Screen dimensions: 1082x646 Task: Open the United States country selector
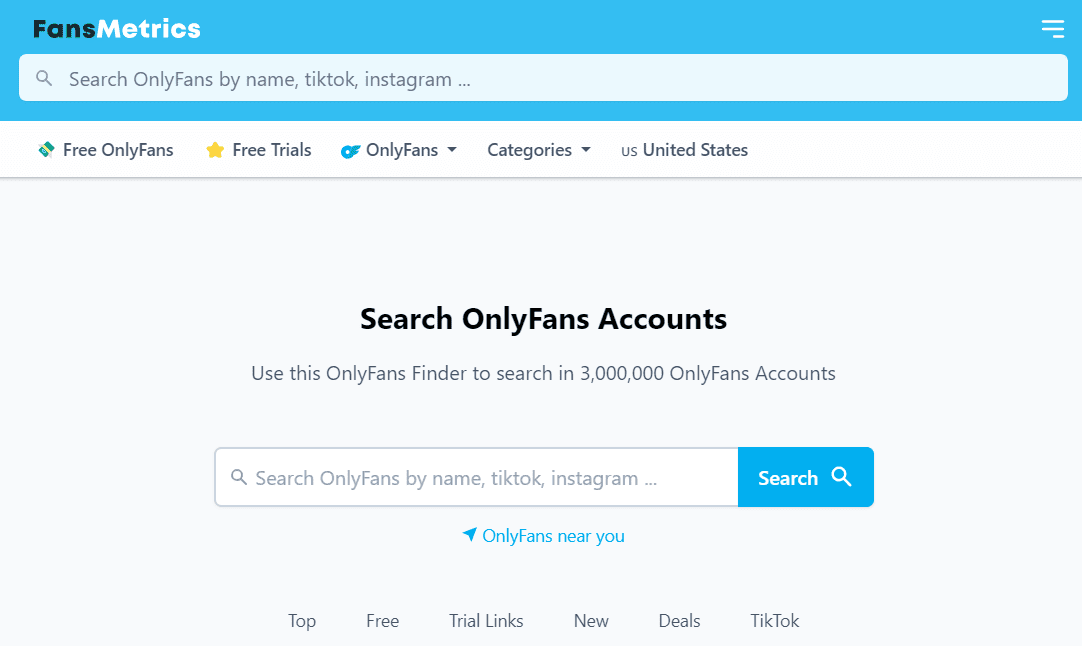click(685, 150)
